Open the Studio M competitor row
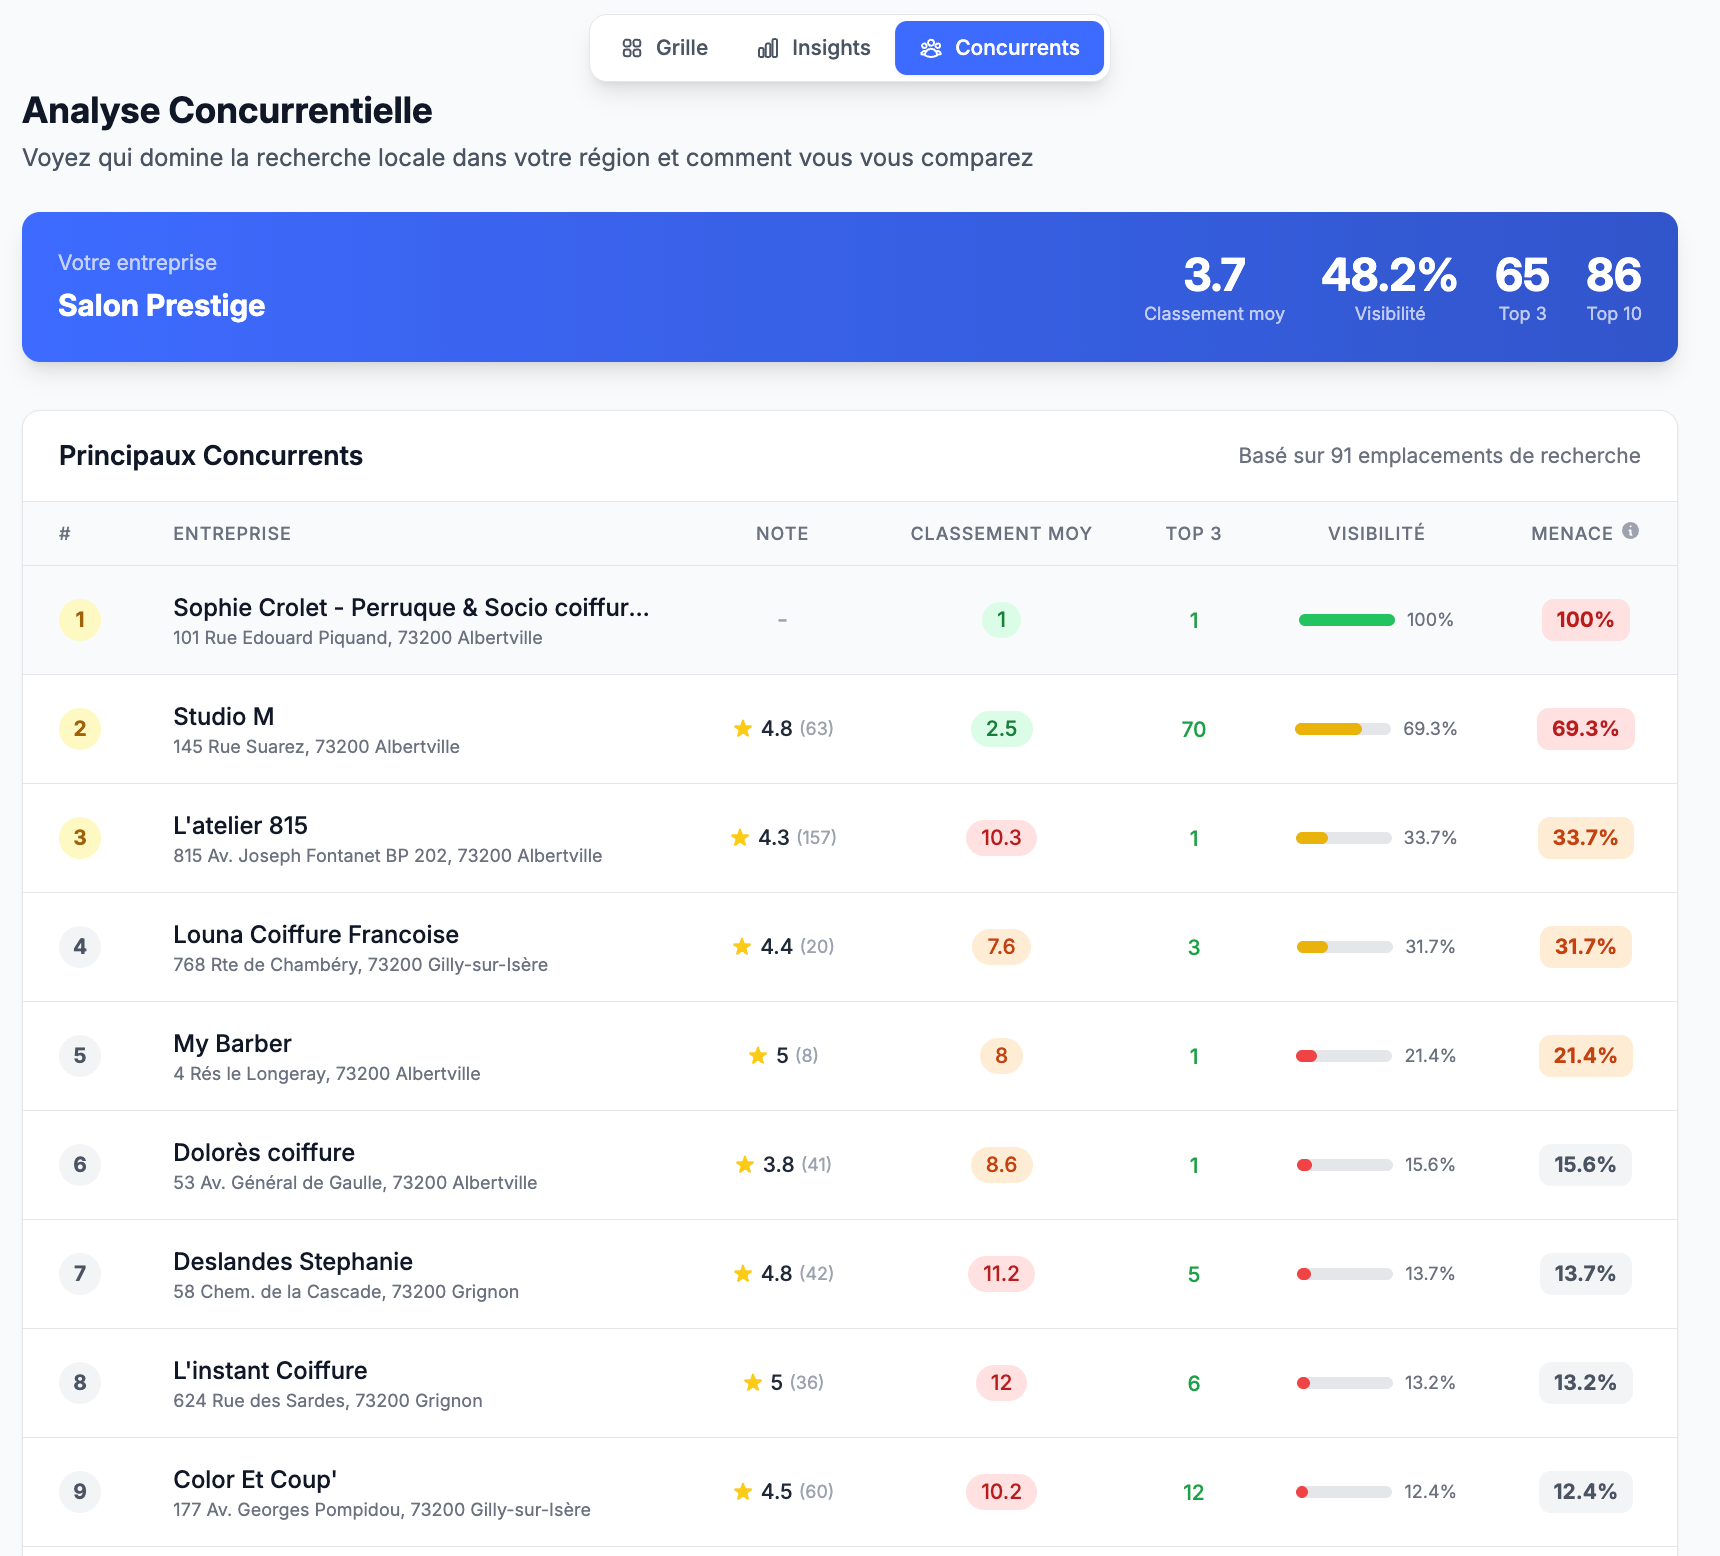Screen dimensions: 1720x1556 pos(850,729)
